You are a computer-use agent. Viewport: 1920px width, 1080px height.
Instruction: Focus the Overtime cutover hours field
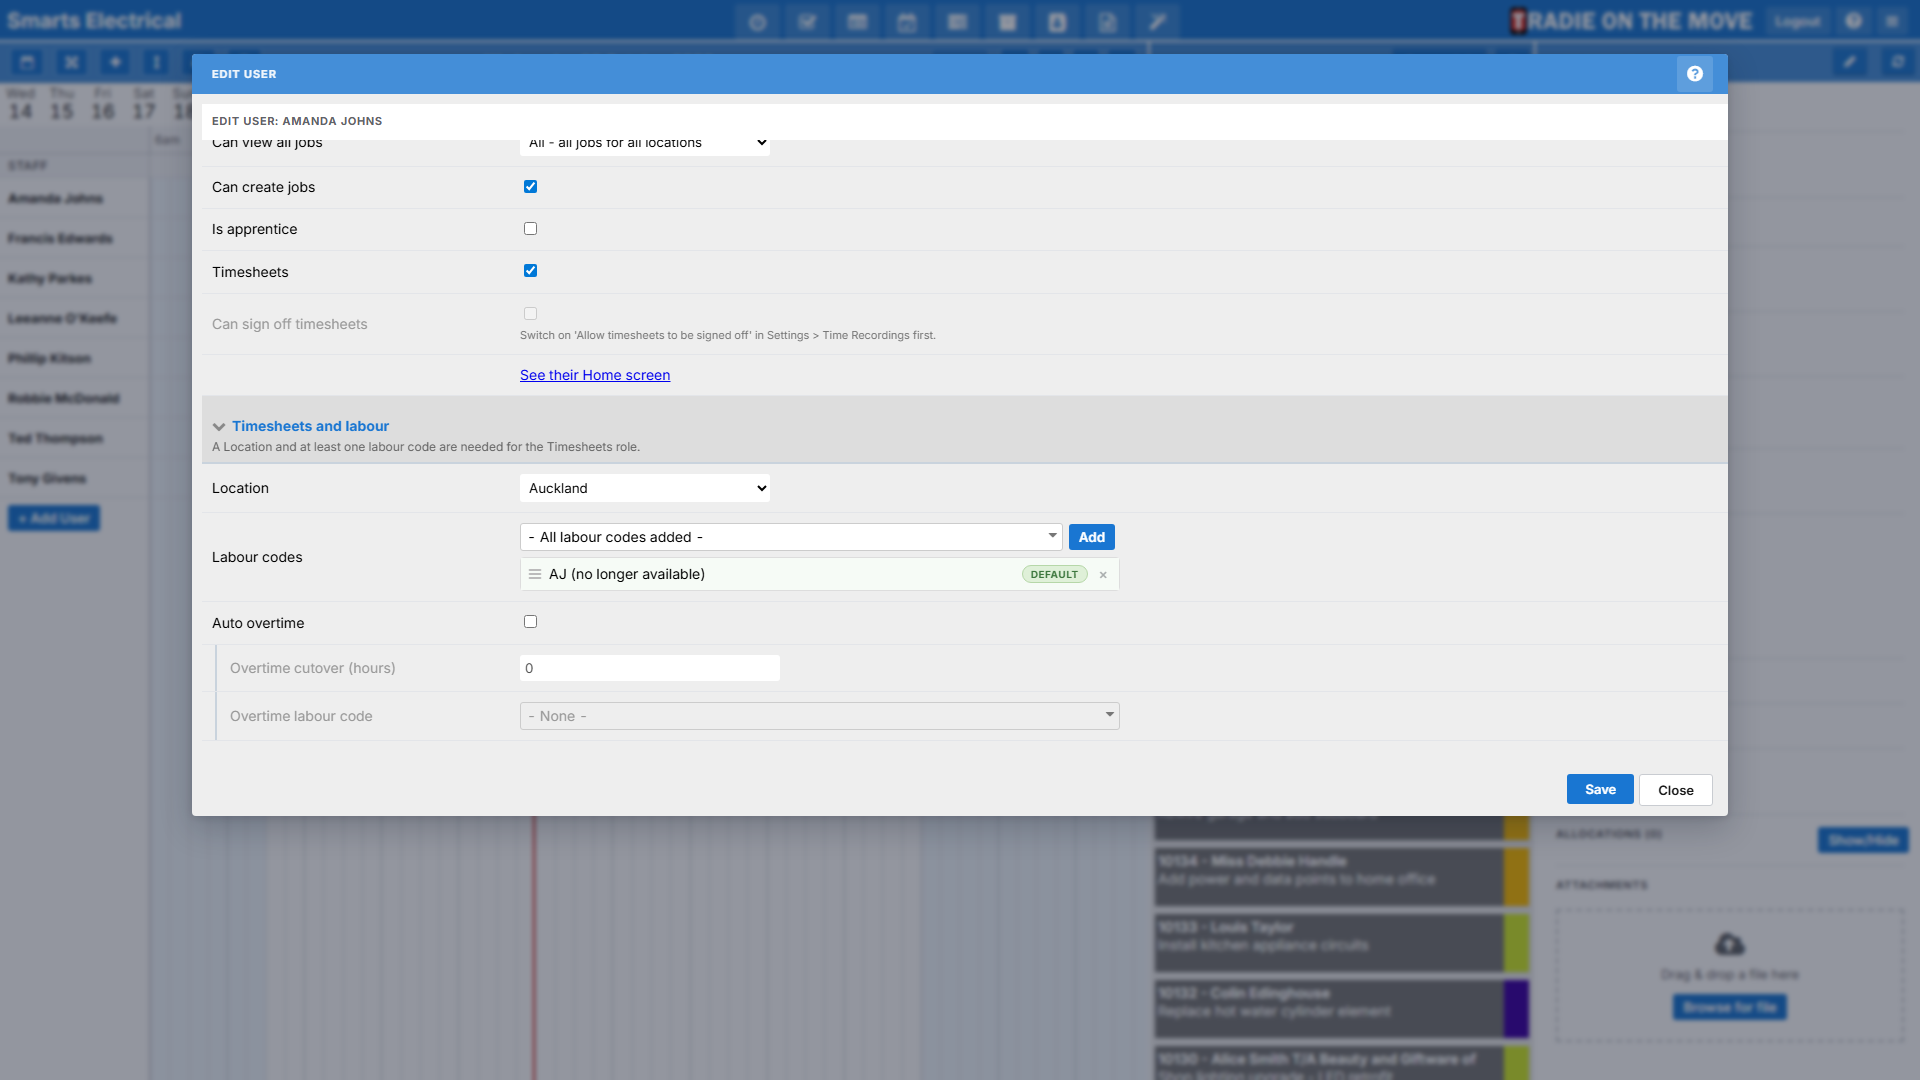click(650, 668)
